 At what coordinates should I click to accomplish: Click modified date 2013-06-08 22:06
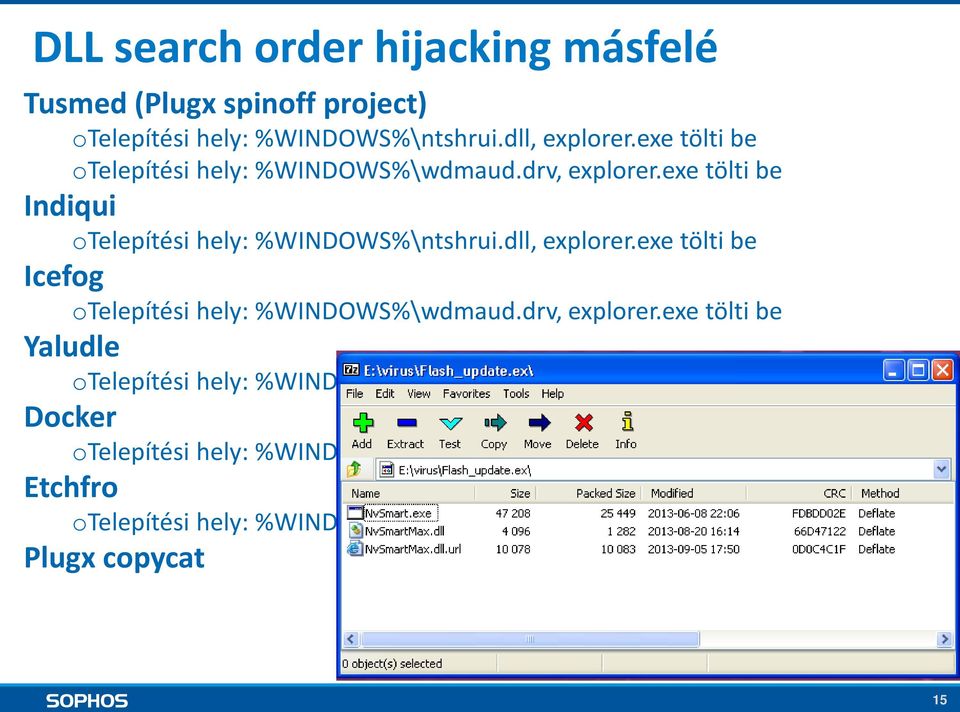(693, 513)
